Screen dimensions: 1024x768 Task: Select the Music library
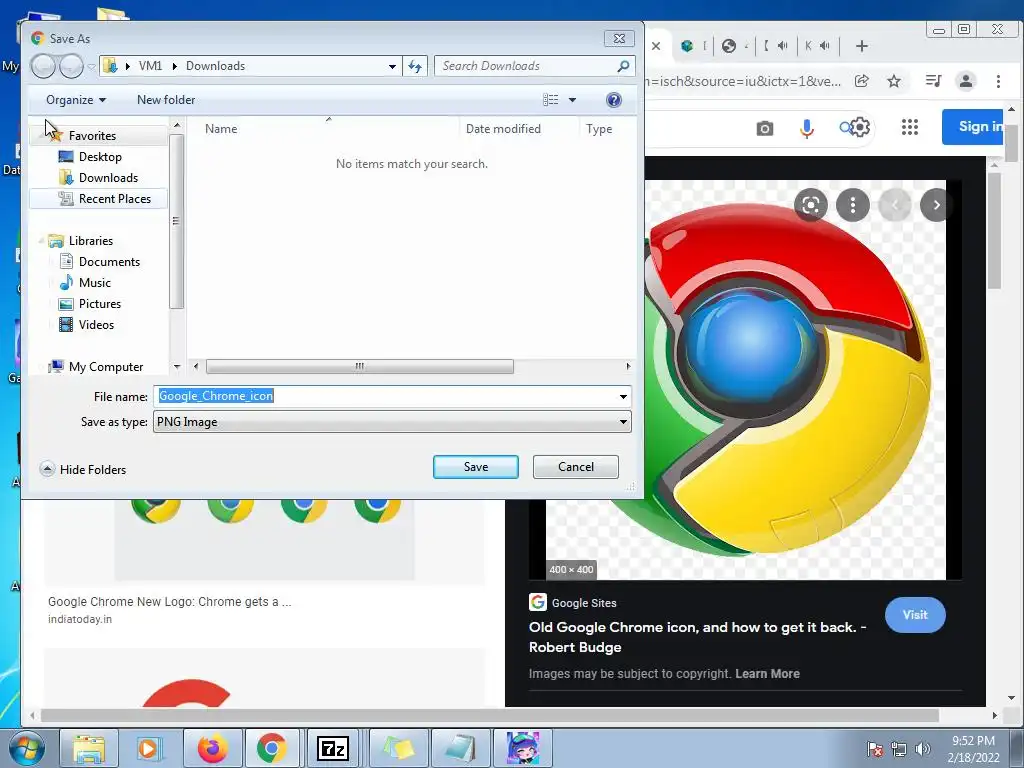95,283
